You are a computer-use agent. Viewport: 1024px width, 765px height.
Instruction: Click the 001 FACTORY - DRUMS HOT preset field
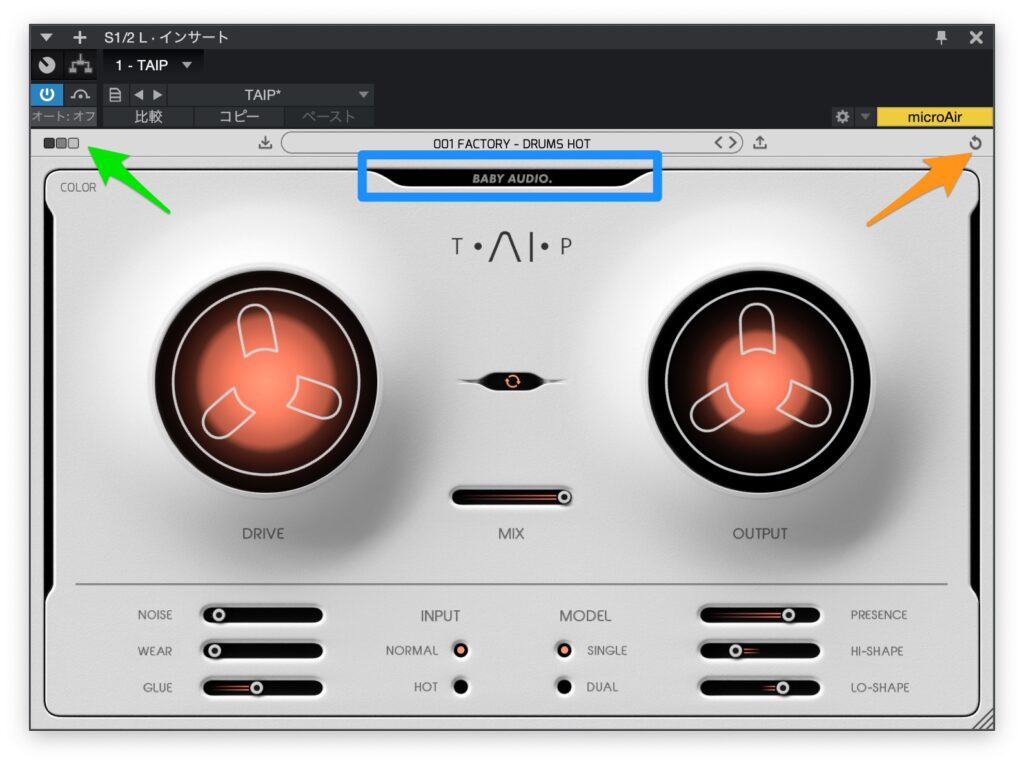511,143
